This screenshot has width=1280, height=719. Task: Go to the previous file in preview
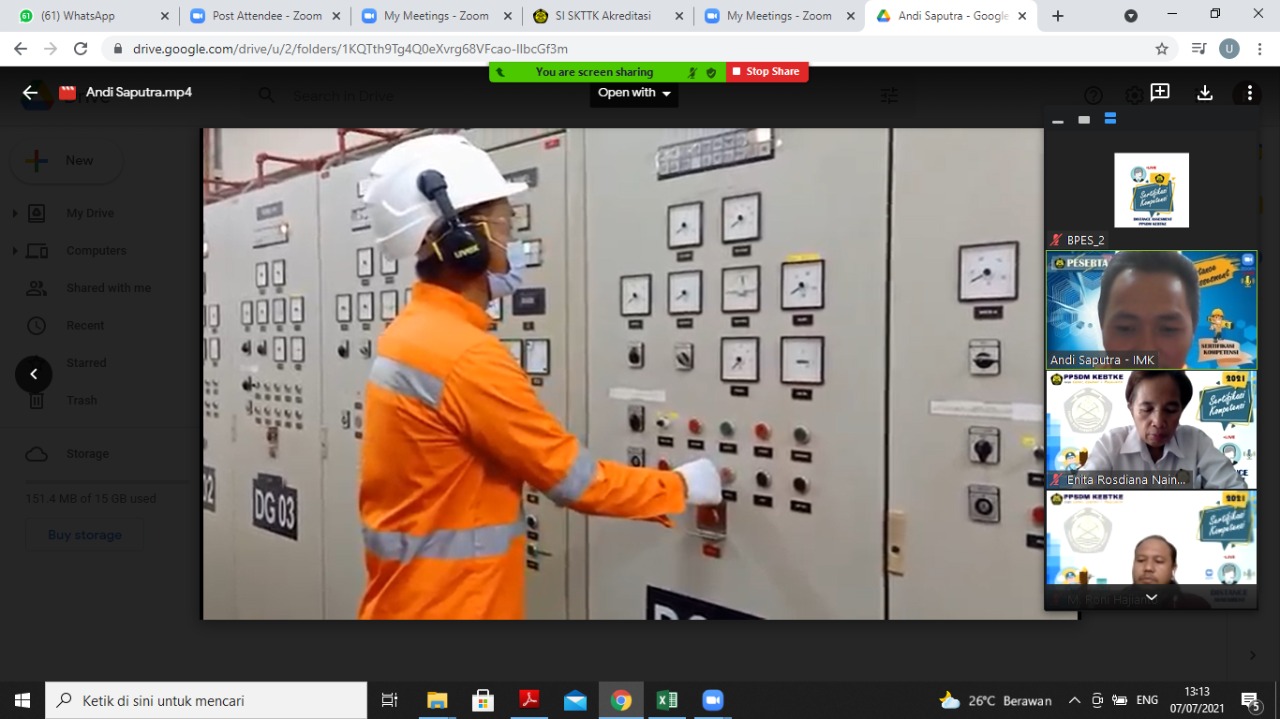click(33, 374)
